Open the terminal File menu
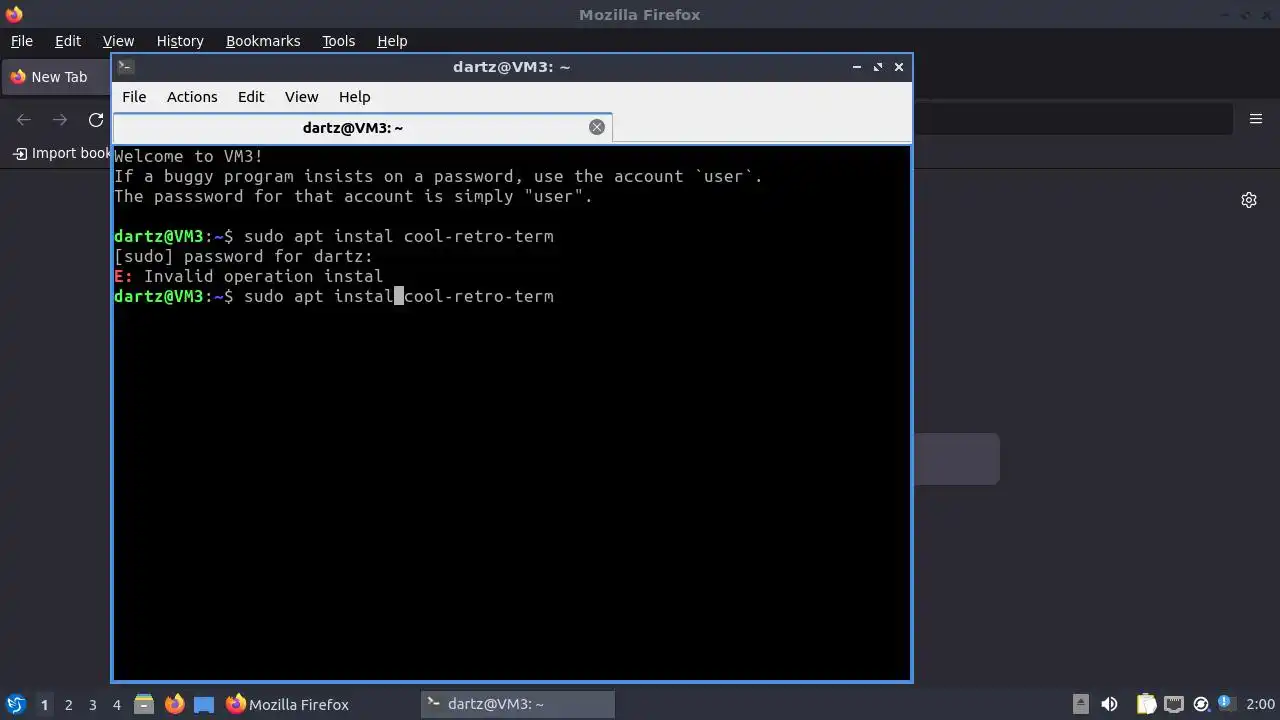Image resolution: width=1280 pixels, height=720 pixels. (134, 97)
